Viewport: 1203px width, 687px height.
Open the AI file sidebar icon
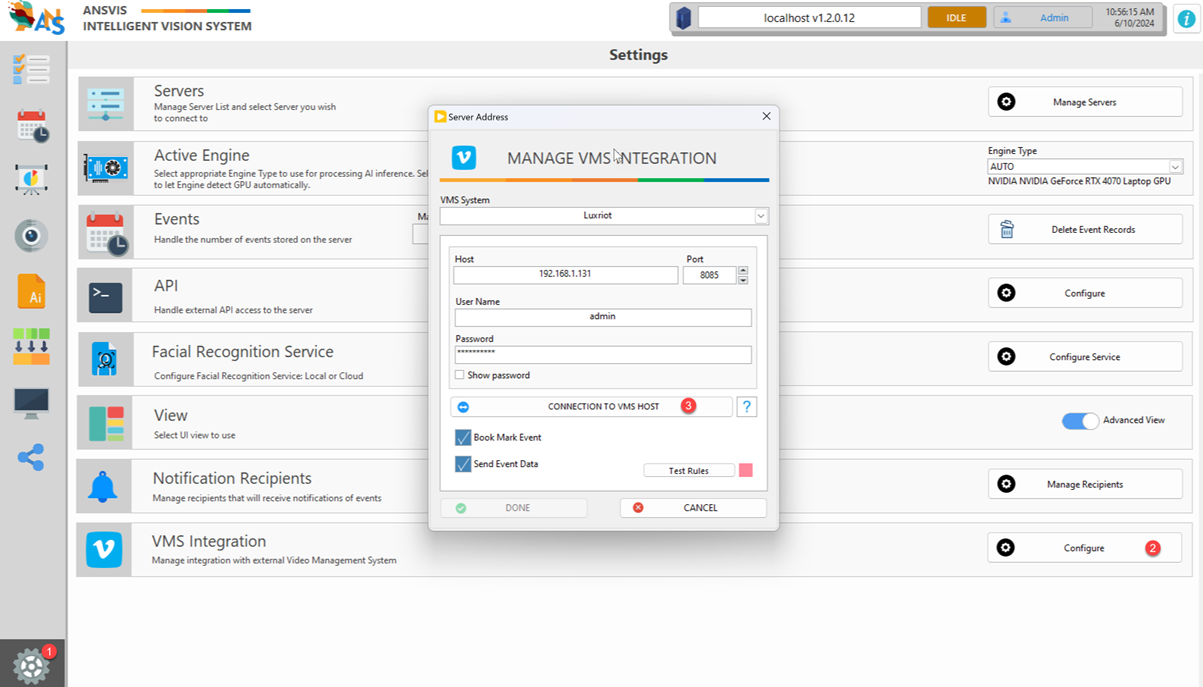click(x=31, y=291)
